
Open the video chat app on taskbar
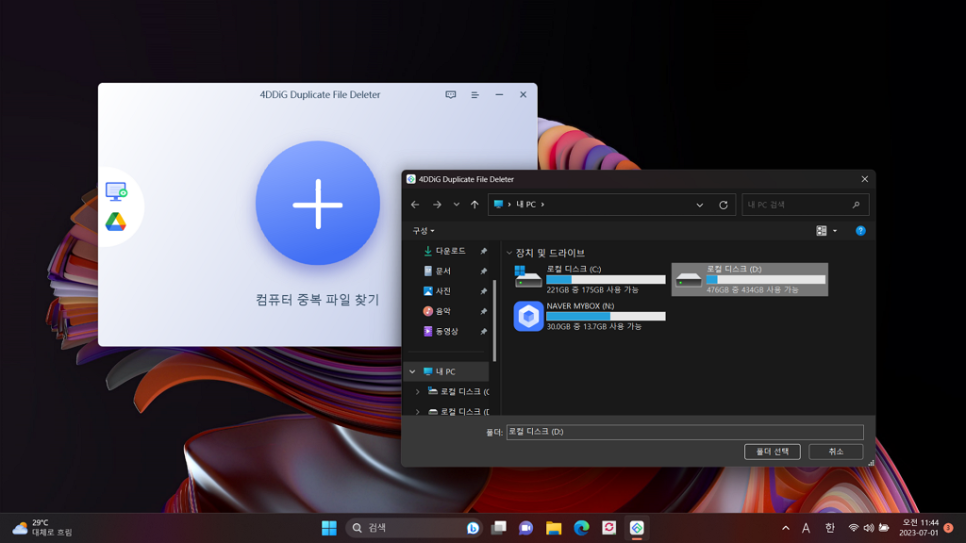pyautogui.click(x=526, y=528)
